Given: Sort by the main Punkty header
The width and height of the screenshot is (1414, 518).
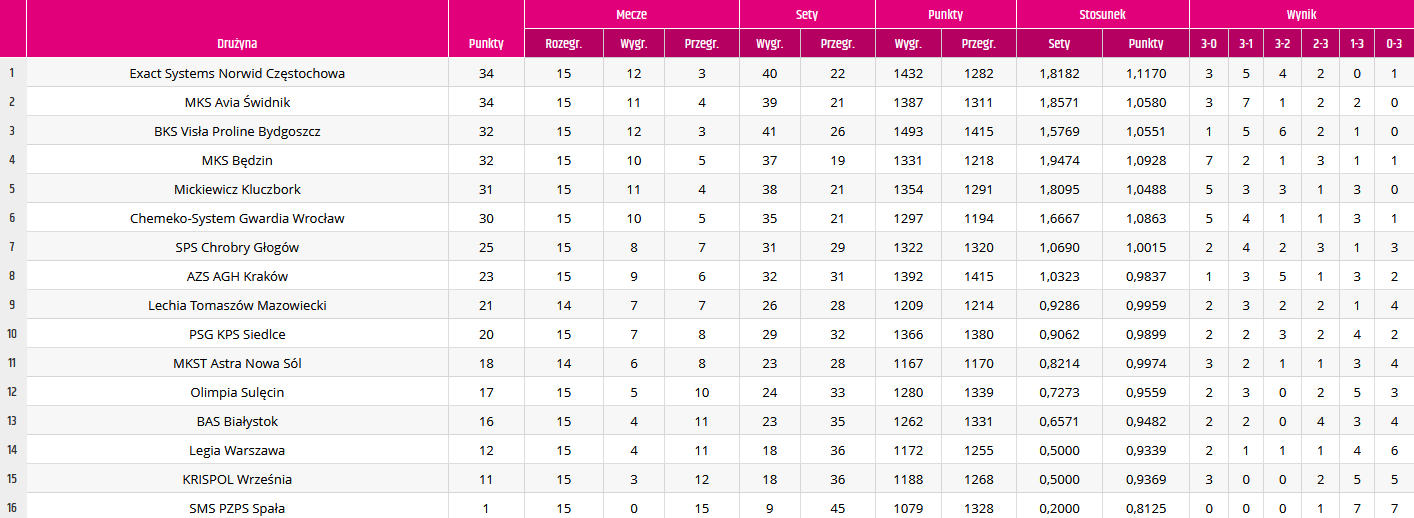Looking at the screenshot, I should coord(486,44).
